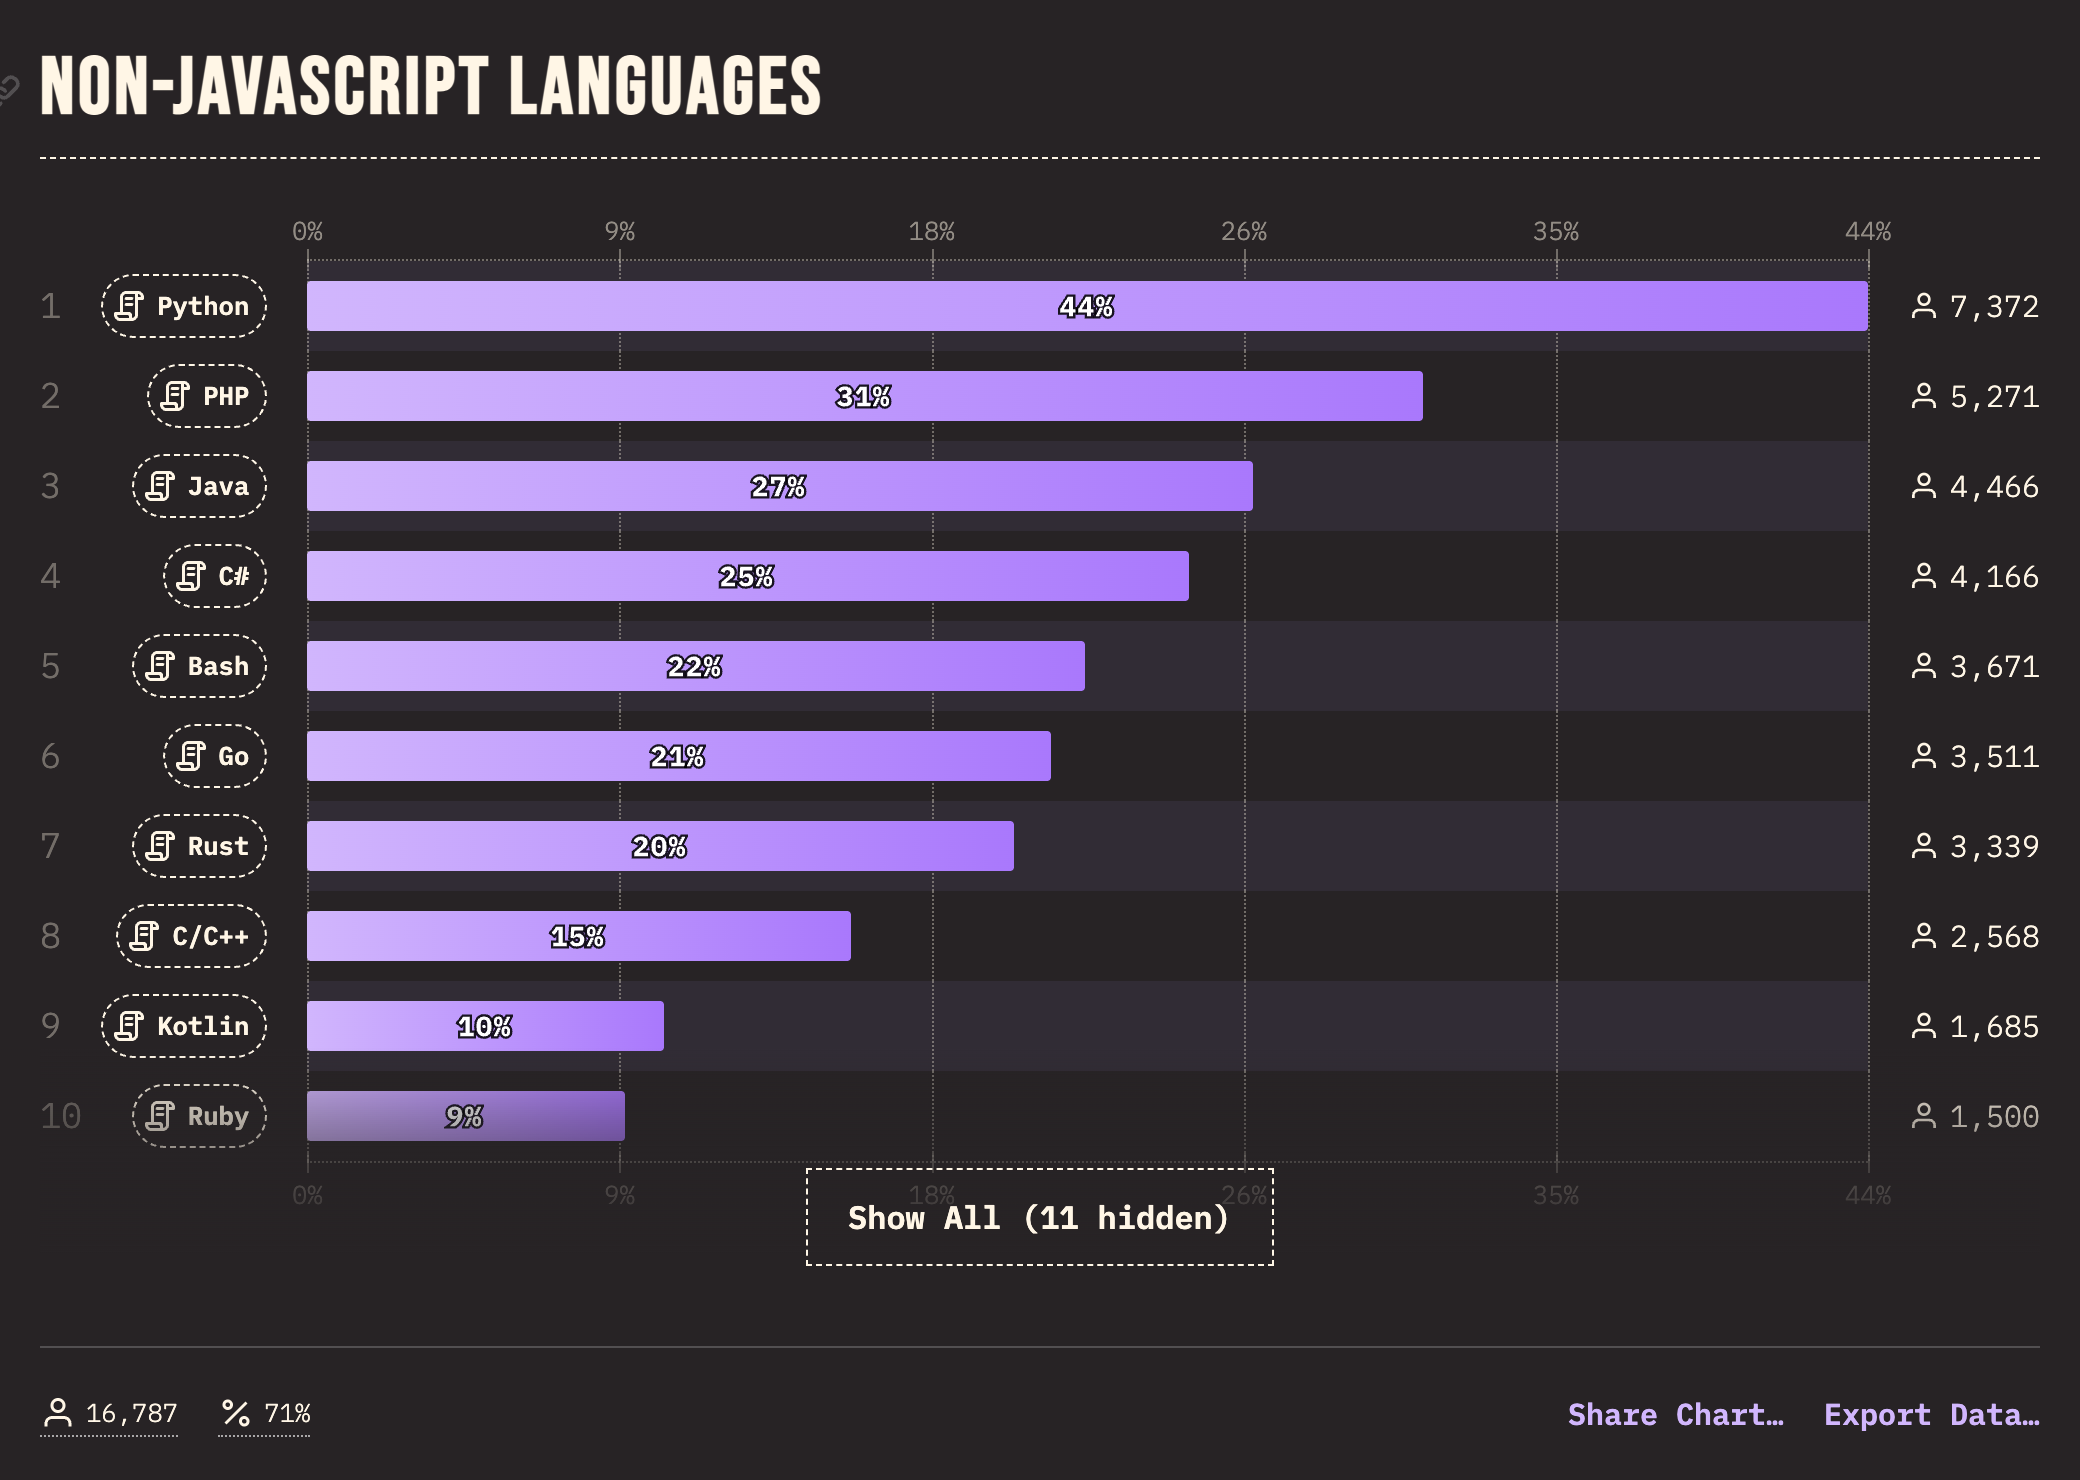Click the C/C++ language label
The width and height of the screenshot is (2080, 1480).
click(191, 936)
